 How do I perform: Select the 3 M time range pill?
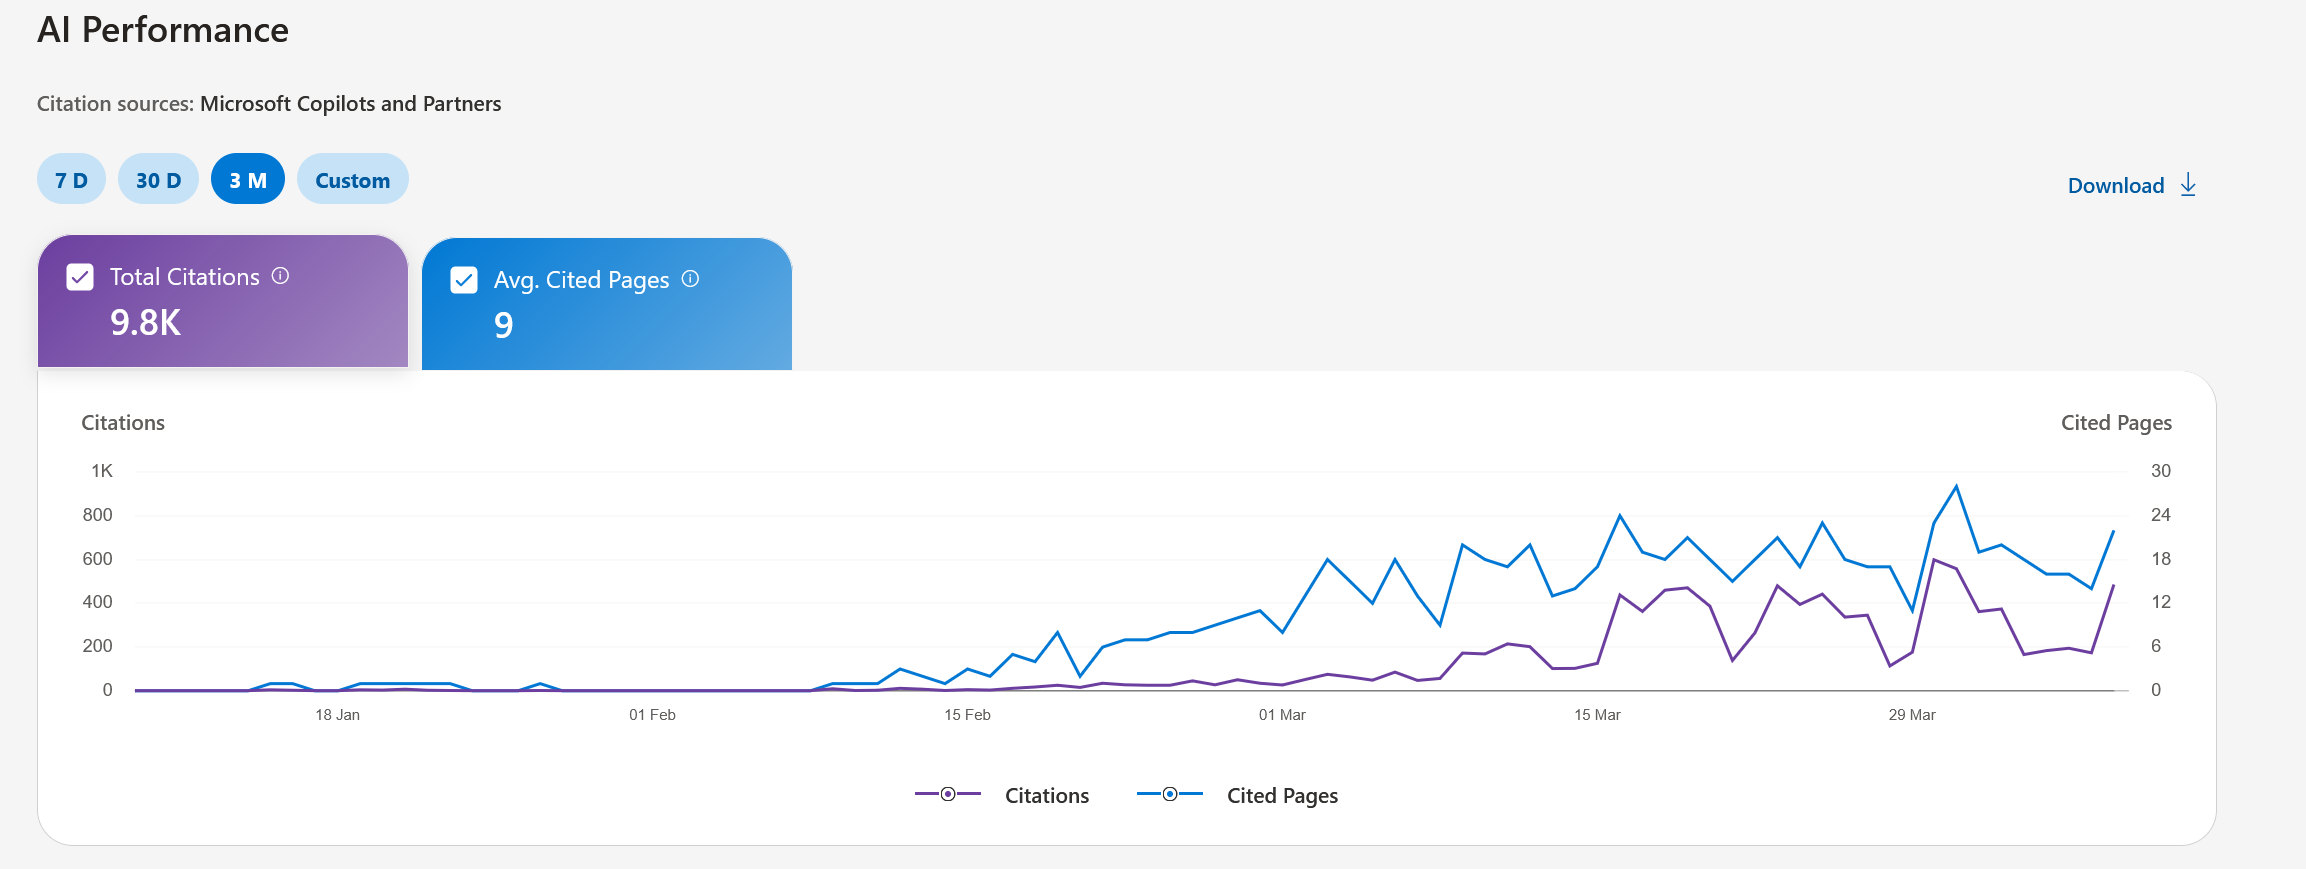coord(247,179)
